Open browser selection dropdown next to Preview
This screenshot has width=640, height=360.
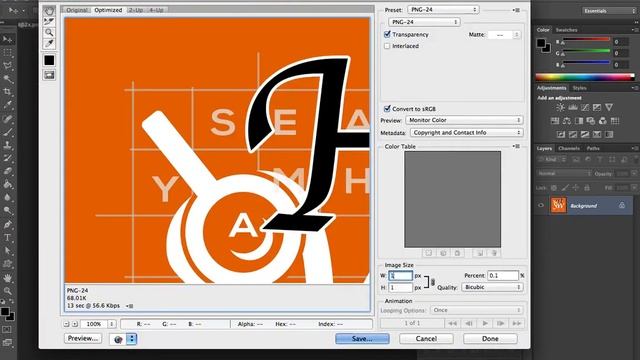131,339
